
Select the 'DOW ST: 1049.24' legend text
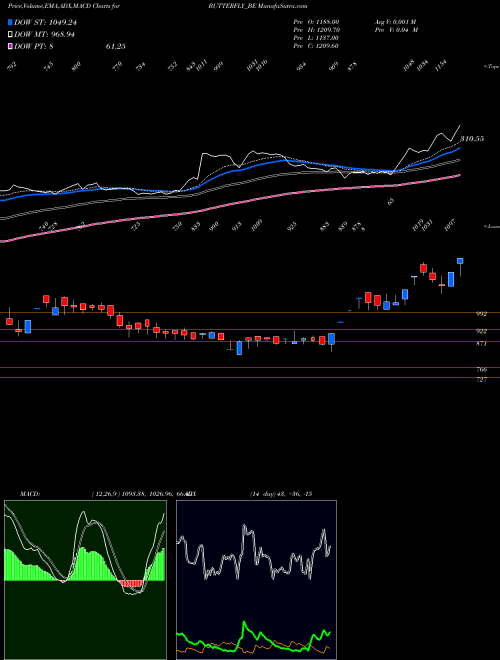pyautogui.click(x=43, y=23)
